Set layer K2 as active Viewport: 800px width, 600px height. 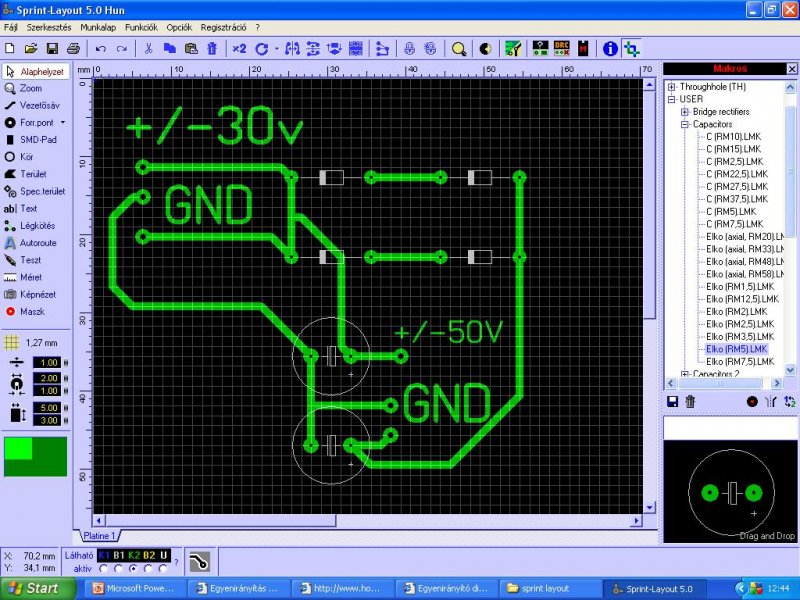(133, 568)
